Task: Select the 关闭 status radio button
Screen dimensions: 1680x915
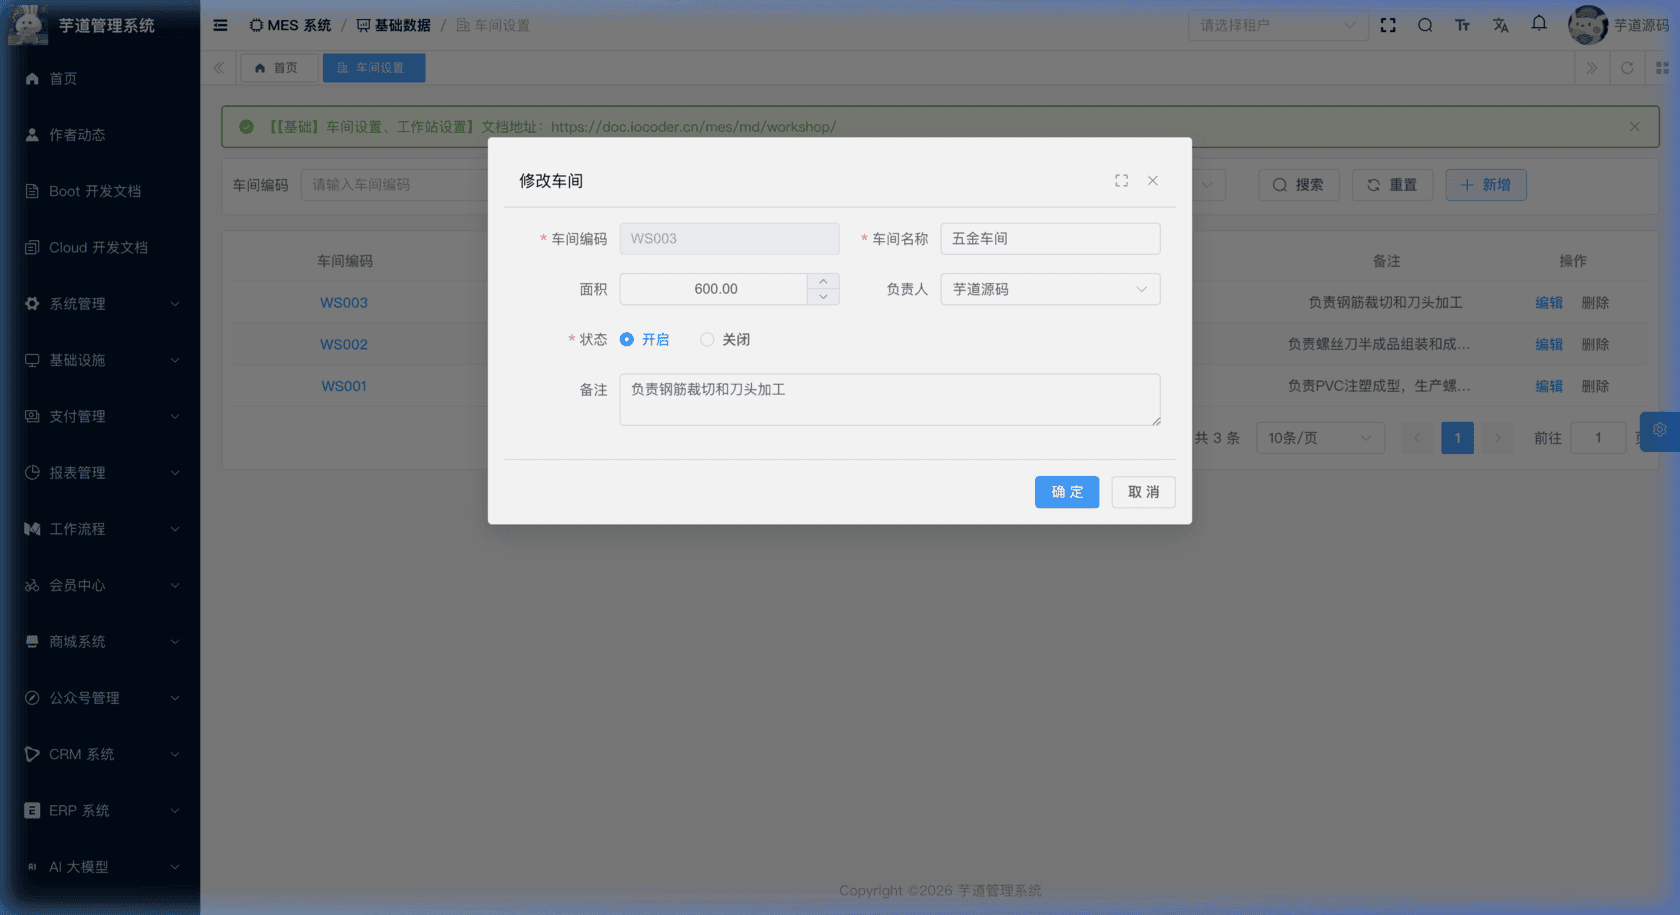Action: point(707,339)
